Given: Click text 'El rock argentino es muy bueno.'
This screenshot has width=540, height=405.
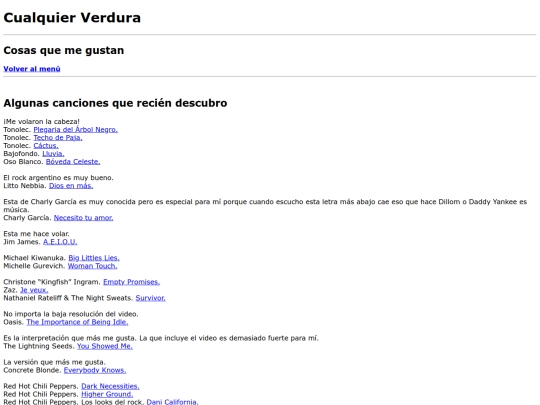Looking at the screenshot, I should [59, 178].
